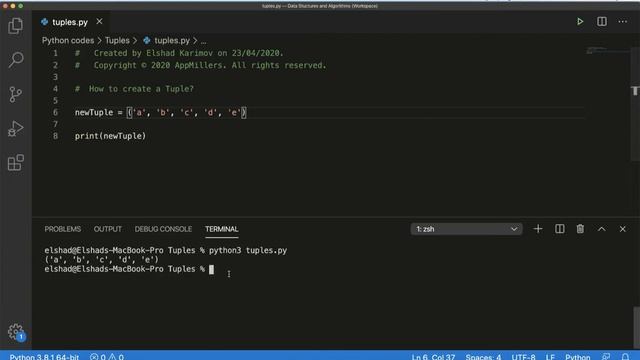Open the Manage gear menu
This screenshot has width=640, height=360.
pos(16,331)
